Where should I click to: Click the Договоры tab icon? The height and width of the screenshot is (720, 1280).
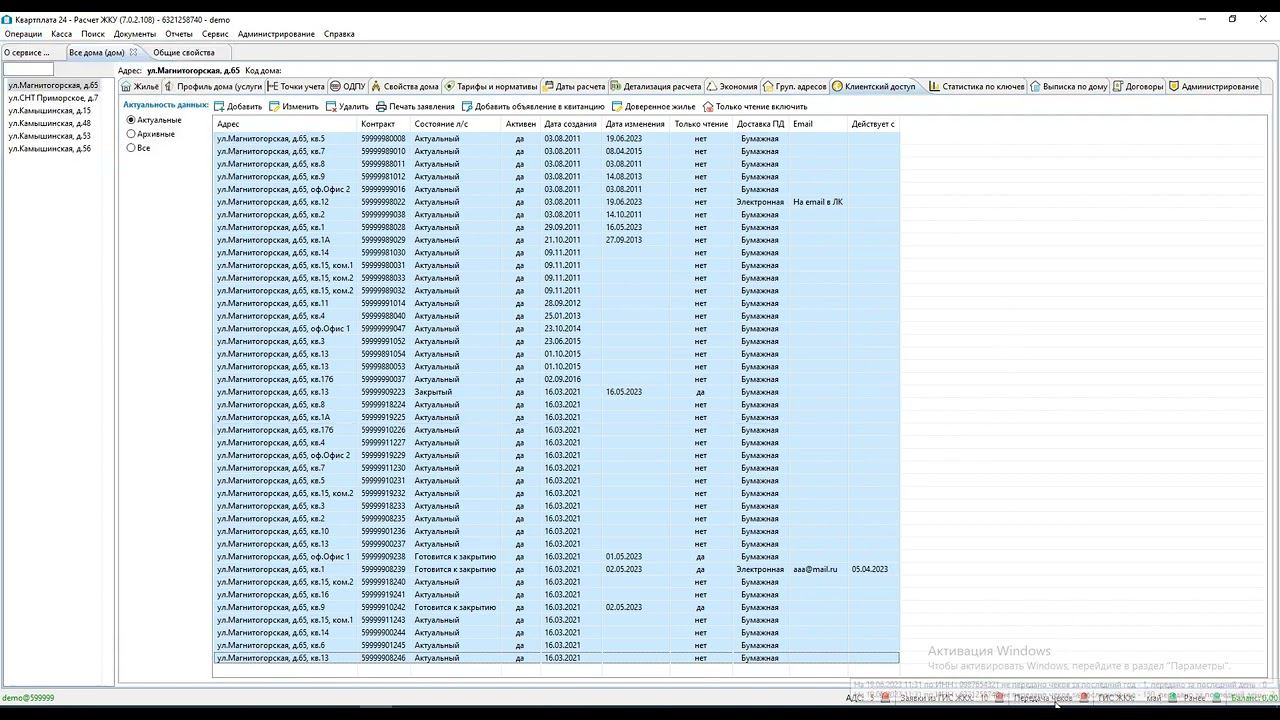coord(1118,87)
